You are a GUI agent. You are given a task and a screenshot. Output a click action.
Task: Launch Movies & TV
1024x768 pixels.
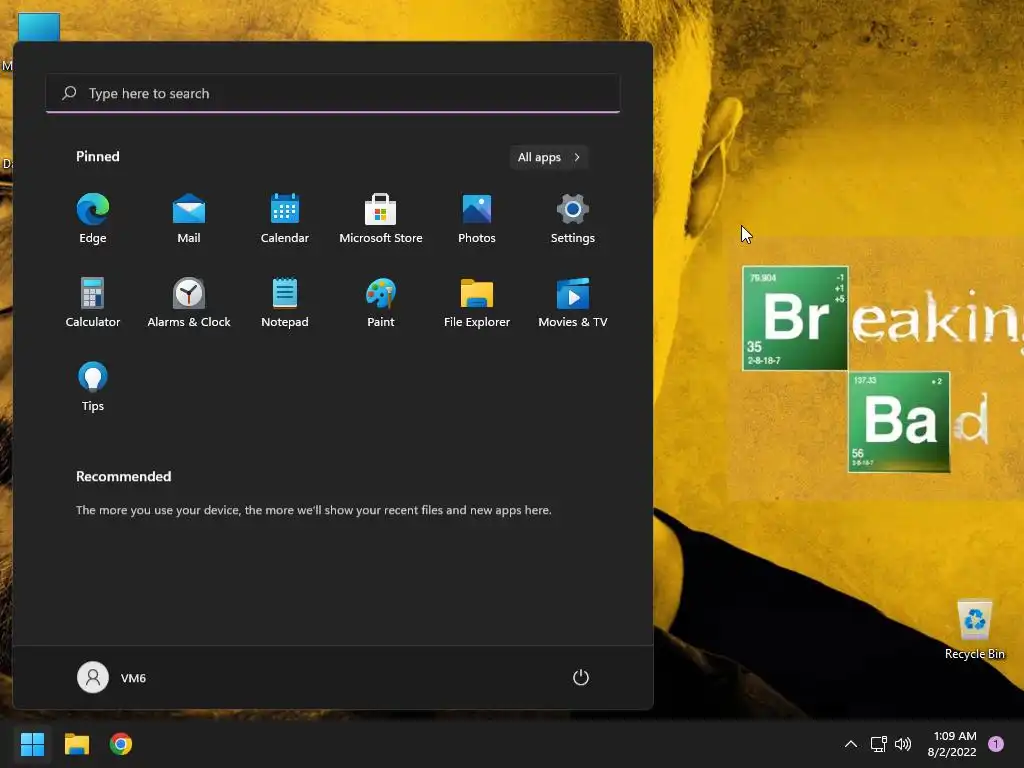[x=573, y=302]
